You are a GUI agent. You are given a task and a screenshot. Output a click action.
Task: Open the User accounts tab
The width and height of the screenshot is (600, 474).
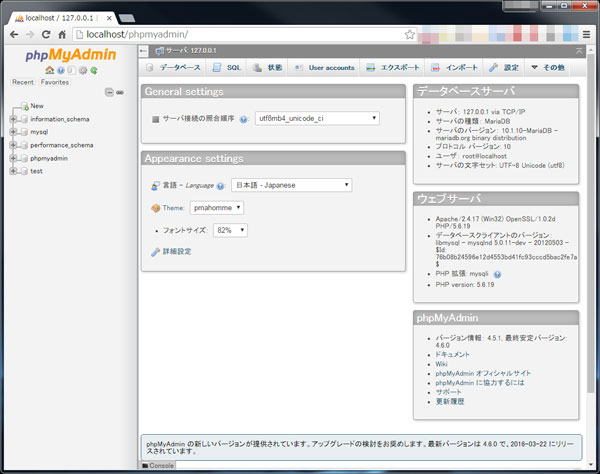(324, 68)
